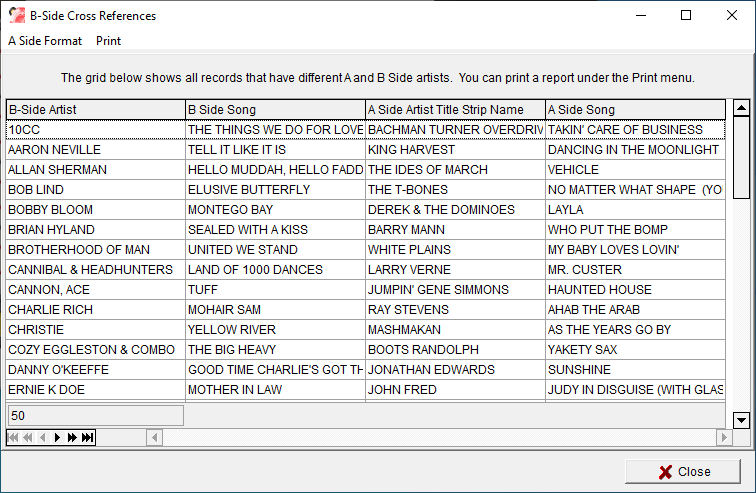756x493 pixels.
Task: Click the JUMPIN' GENE SIMMONS cell
Action: [x=455, y=290]
